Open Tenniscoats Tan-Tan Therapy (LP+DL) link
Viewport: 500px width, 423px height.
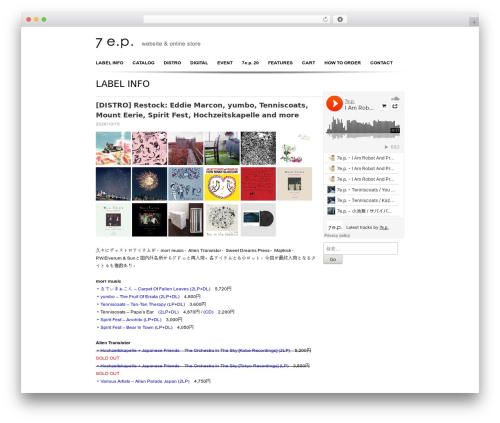(143, 304)
